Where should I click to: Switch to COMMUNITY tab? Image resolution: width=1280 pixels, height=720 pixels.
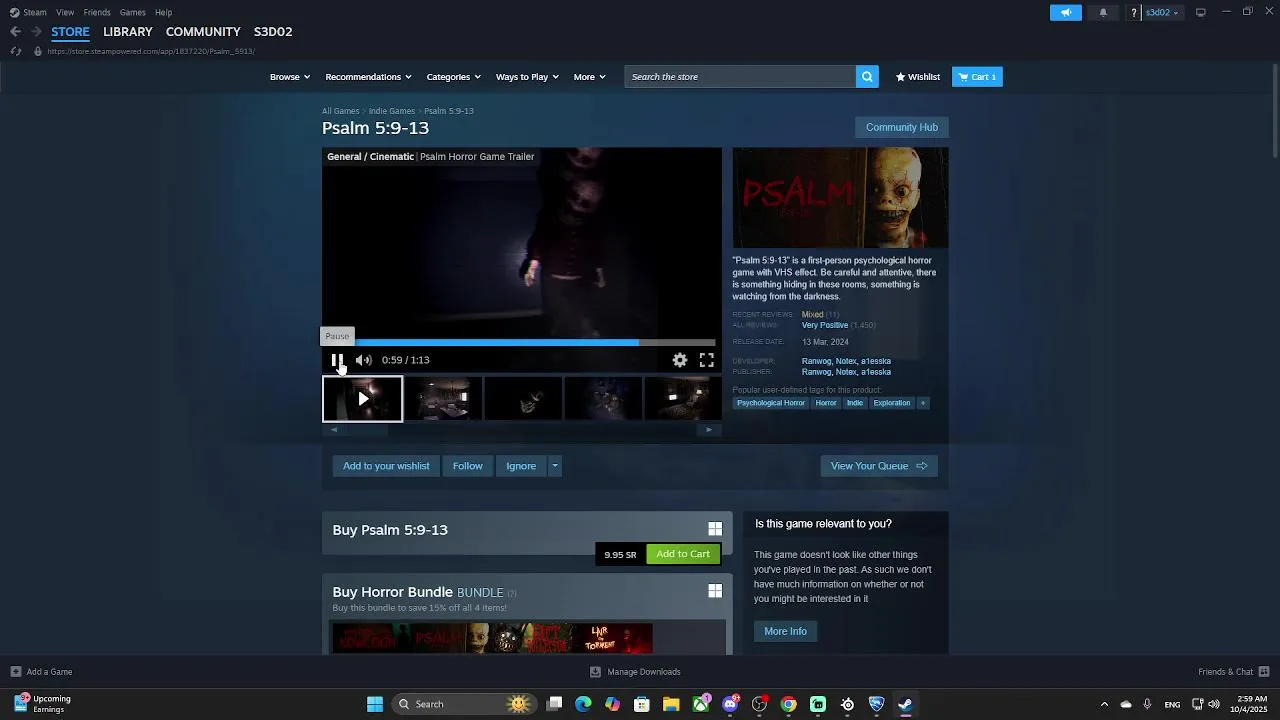(203, 32)
